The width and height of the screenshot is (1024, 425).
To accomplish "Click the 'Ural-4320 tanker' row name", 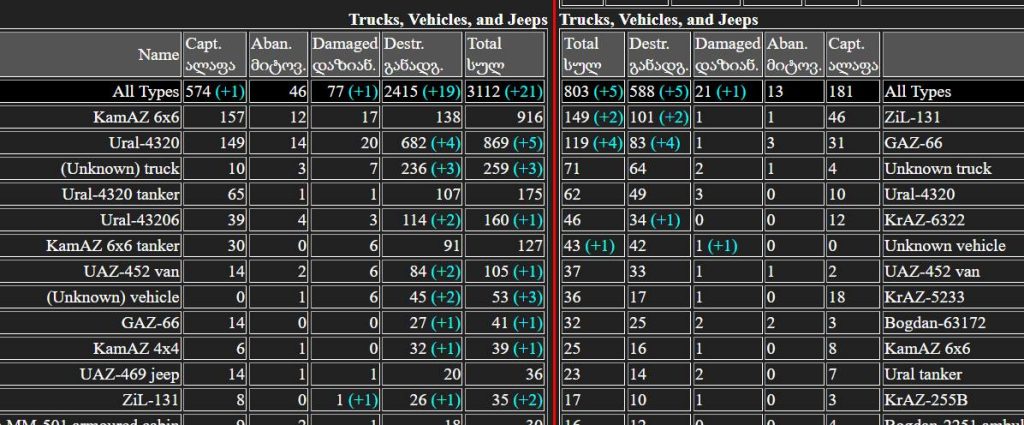I will click(121, 195).
